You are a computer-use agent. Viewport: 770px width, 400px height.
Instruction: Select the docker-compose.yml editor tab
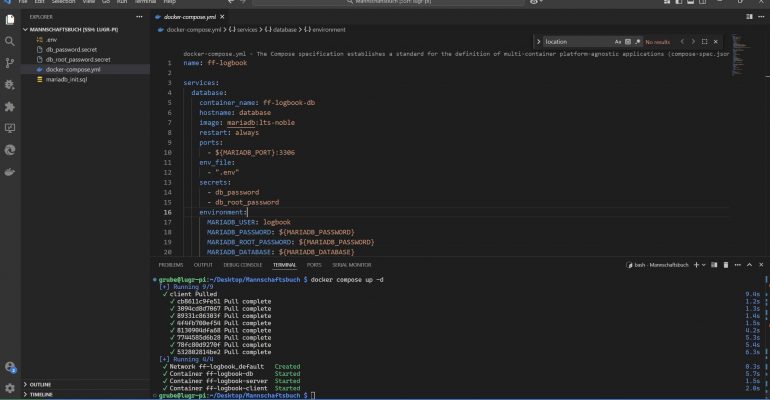(190, 17)
